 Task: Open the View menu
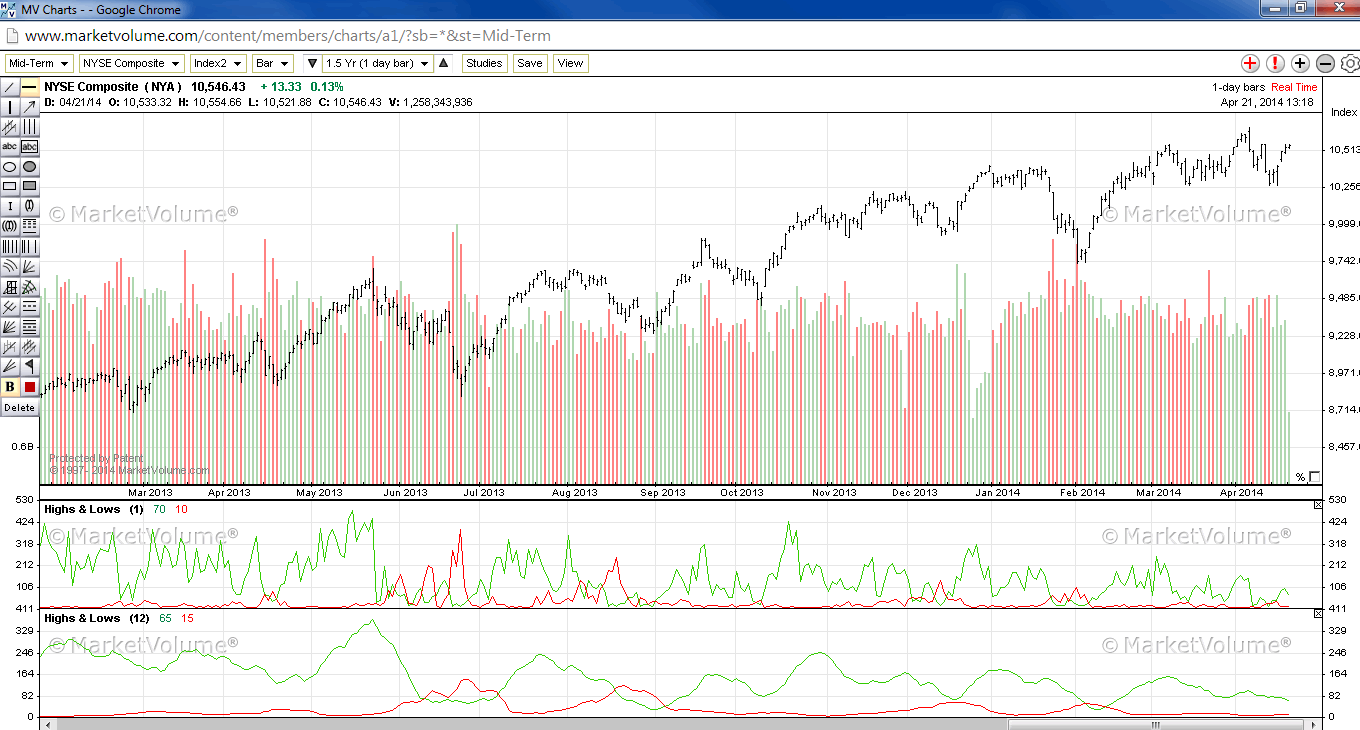coord(570,63)
